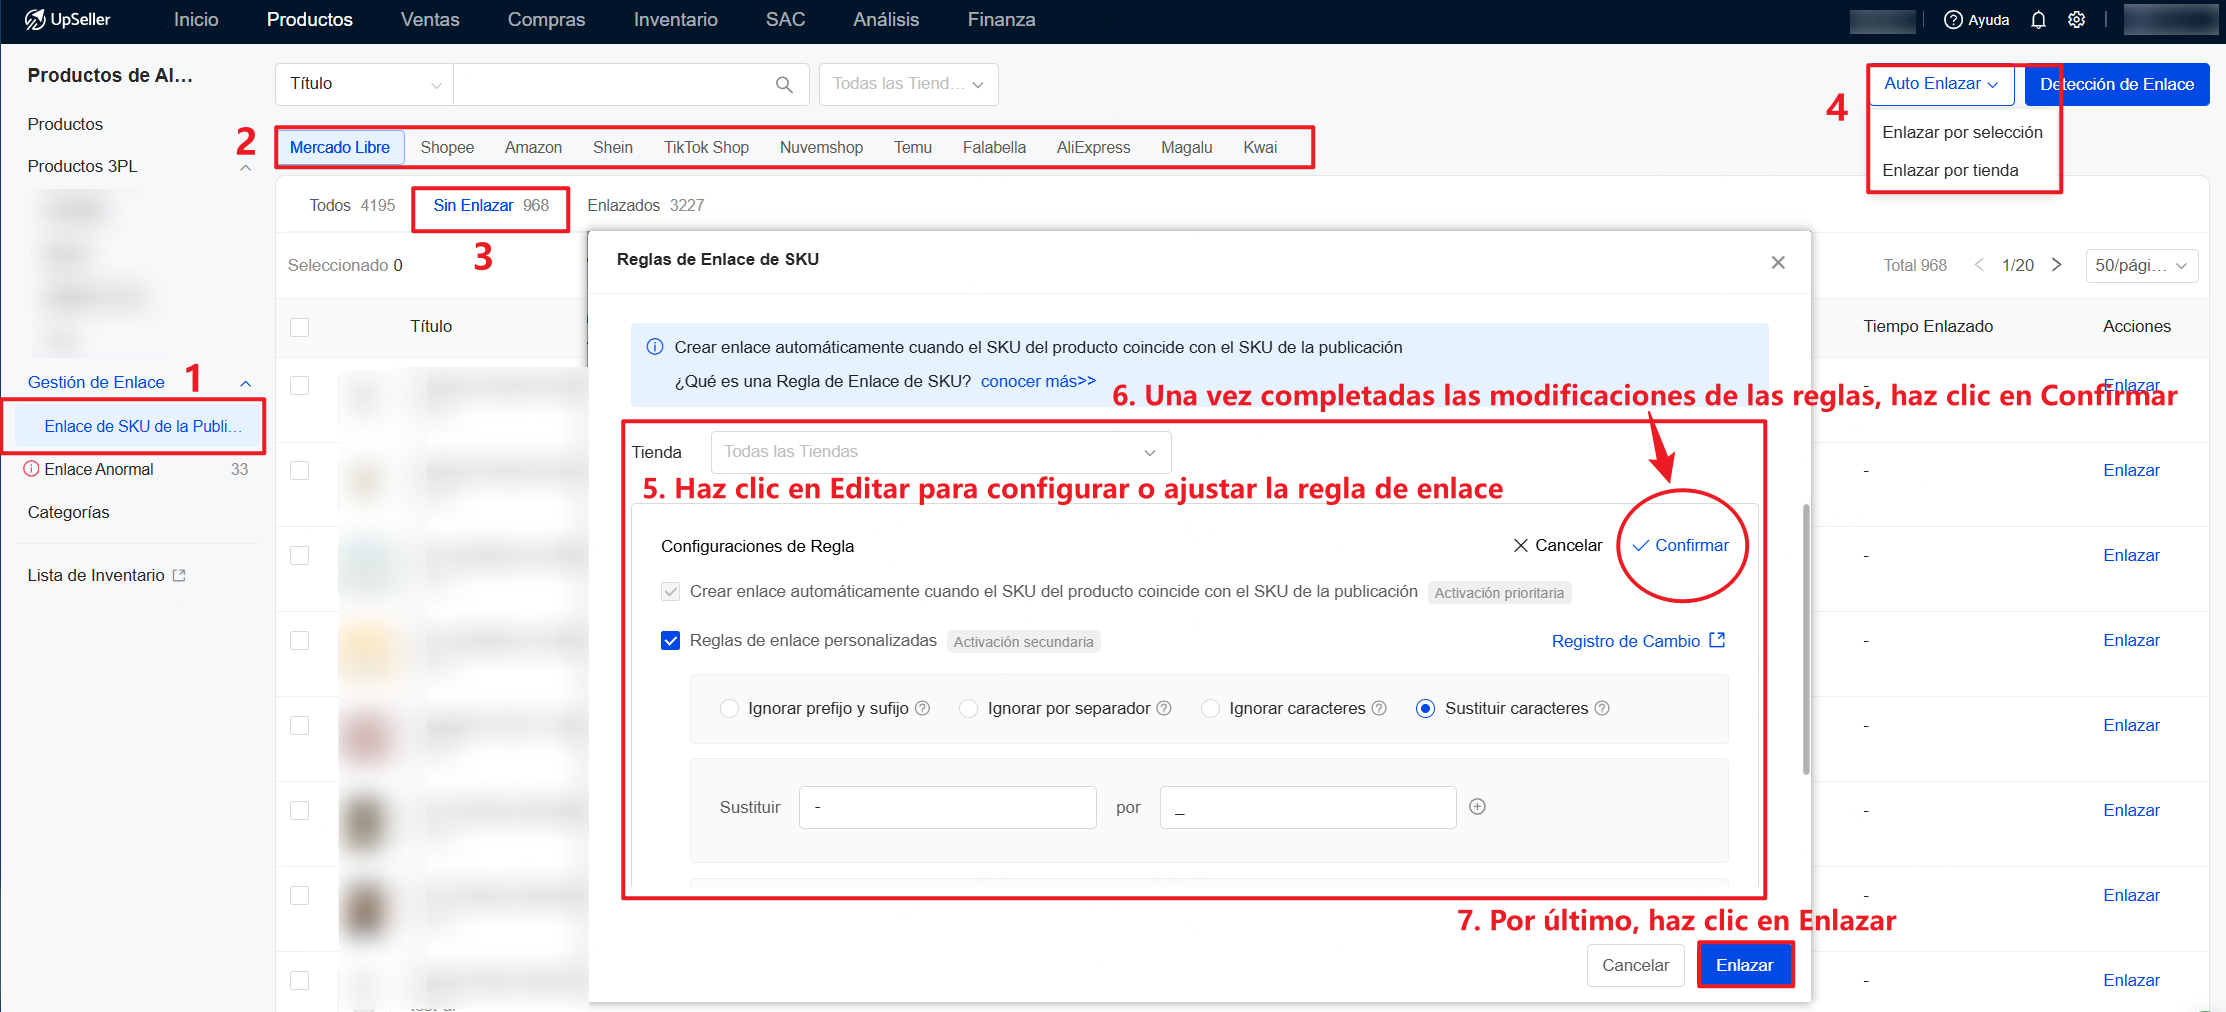Open the Inventario menu
This screenshot has height=1012, width=2226.
(675, 20)
